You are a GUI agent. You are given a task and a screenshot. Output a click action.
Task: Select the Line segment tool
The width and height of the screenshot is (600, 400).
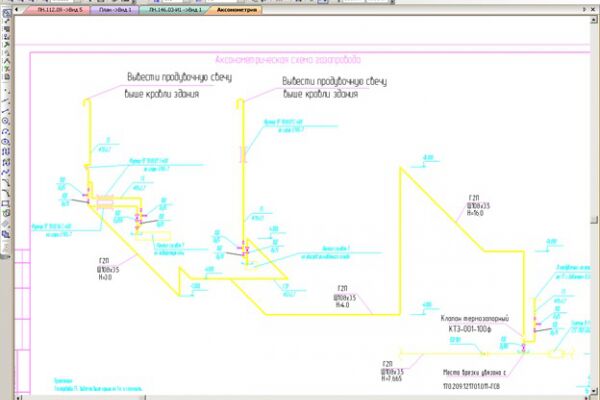5,111
